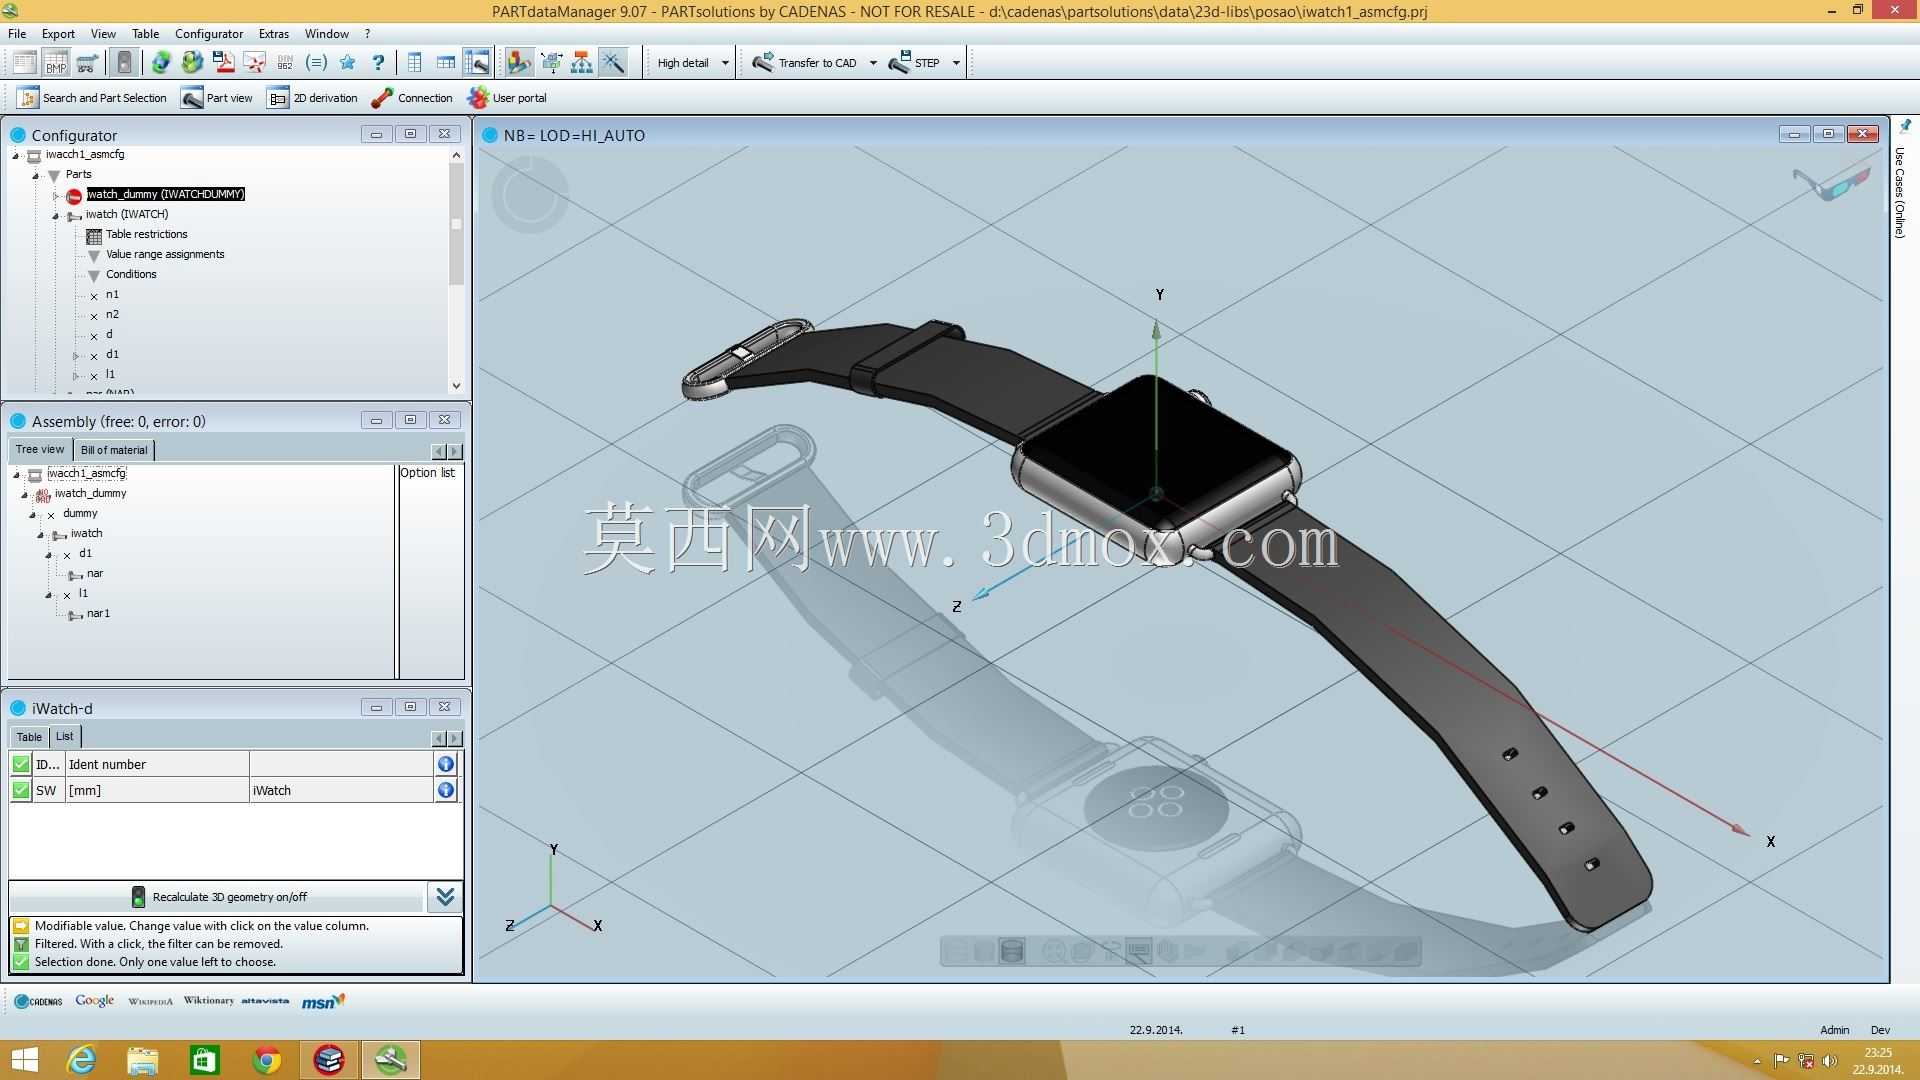Click the Wiktionary link in bottom bar
This screenshot has width=1920, height=1080.
pyautogui.click(x=208, y=1001)
